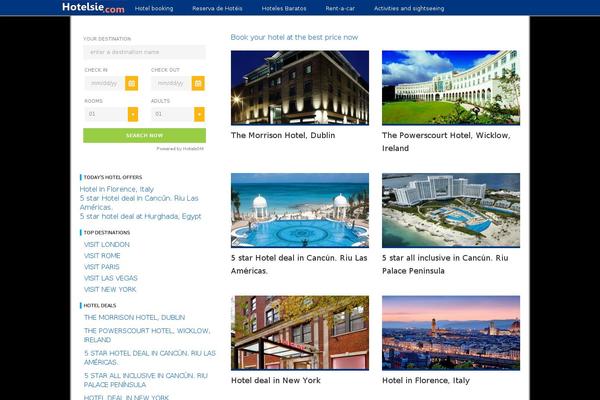Expand the Adults dropdown arrow
Screen dimensions: 600x400
click(x=199, y=114)
